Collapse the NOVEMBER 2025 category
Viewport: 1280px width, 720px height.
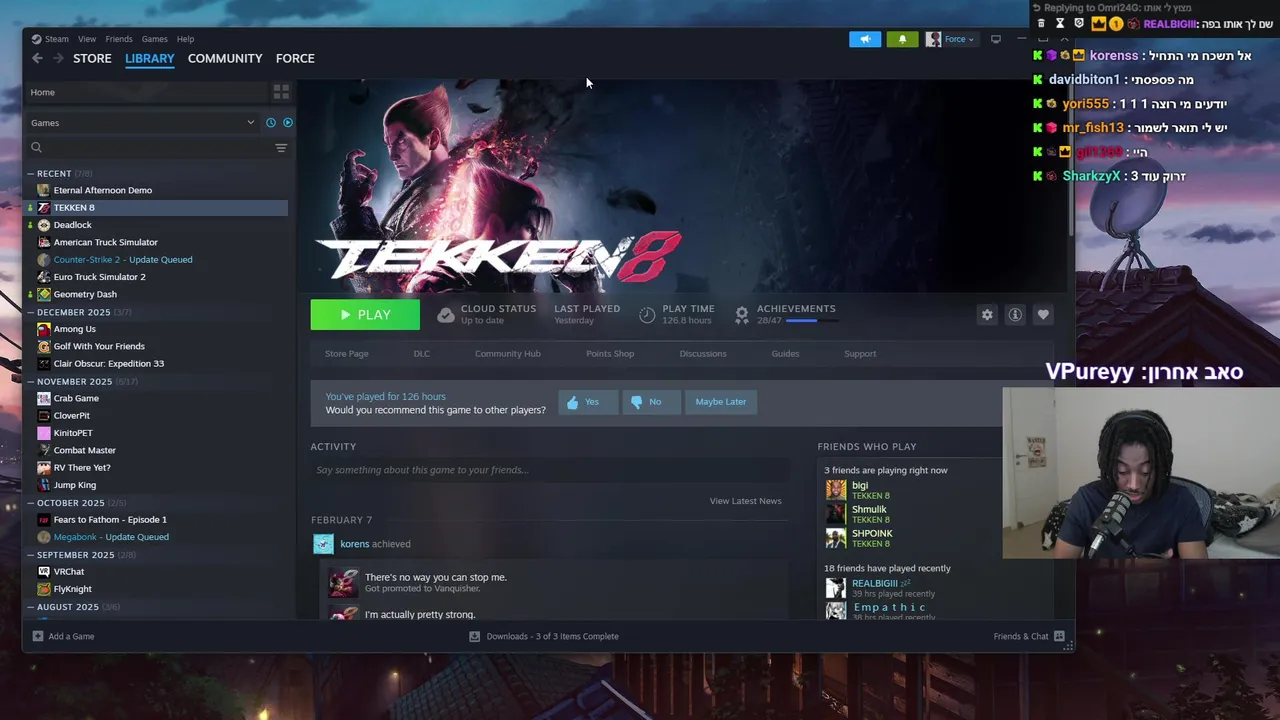point(31,381)
